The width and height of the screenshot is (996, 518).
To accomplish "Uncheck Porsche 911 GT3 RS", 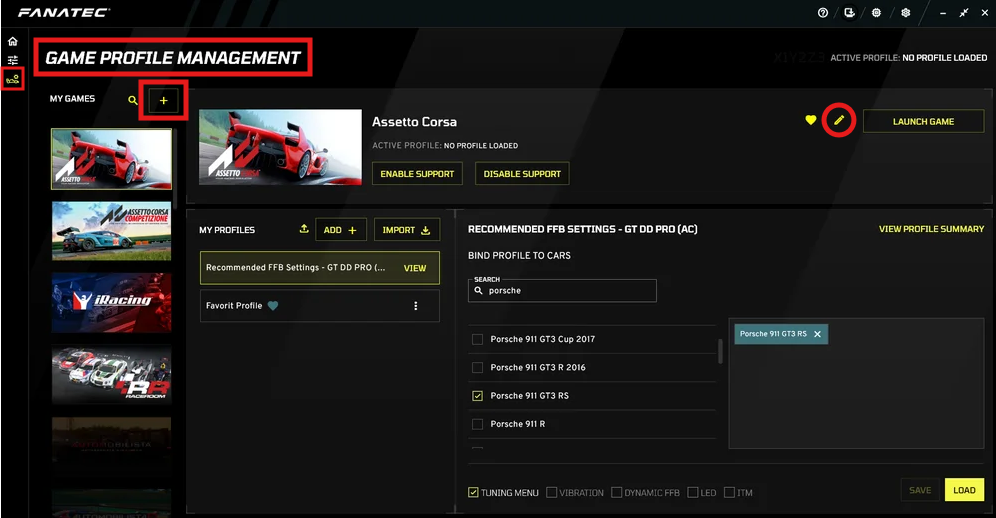I will (x=478, y=396).
